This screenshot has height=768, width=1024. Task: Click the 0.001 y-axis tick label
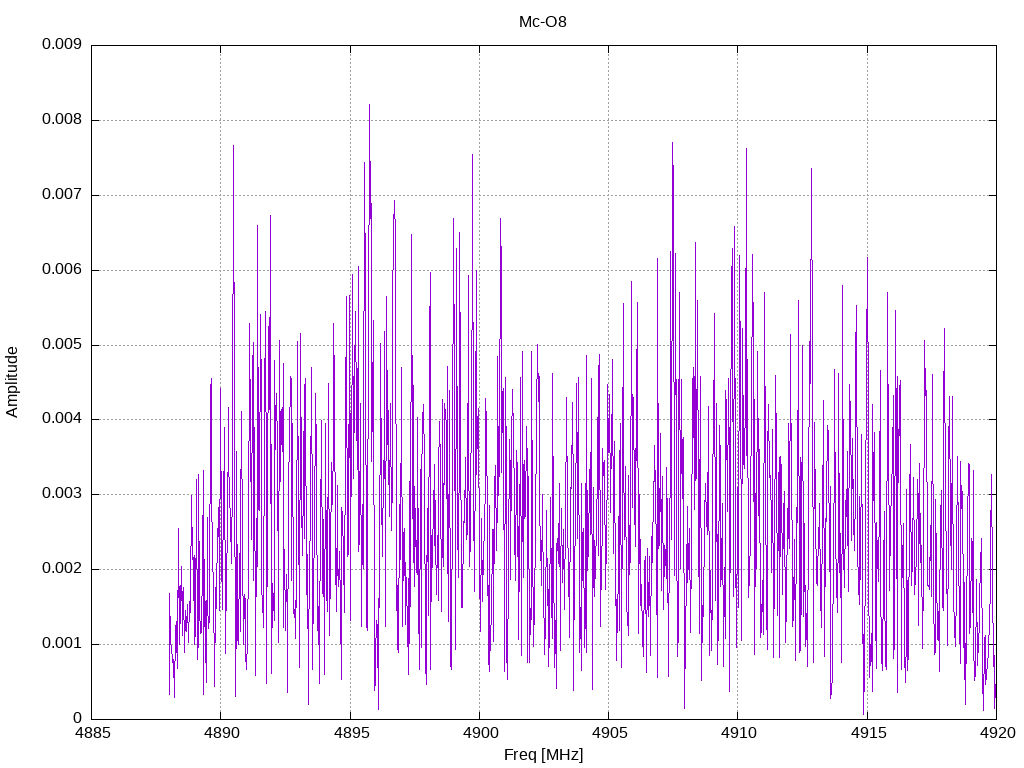coord(62,643)
